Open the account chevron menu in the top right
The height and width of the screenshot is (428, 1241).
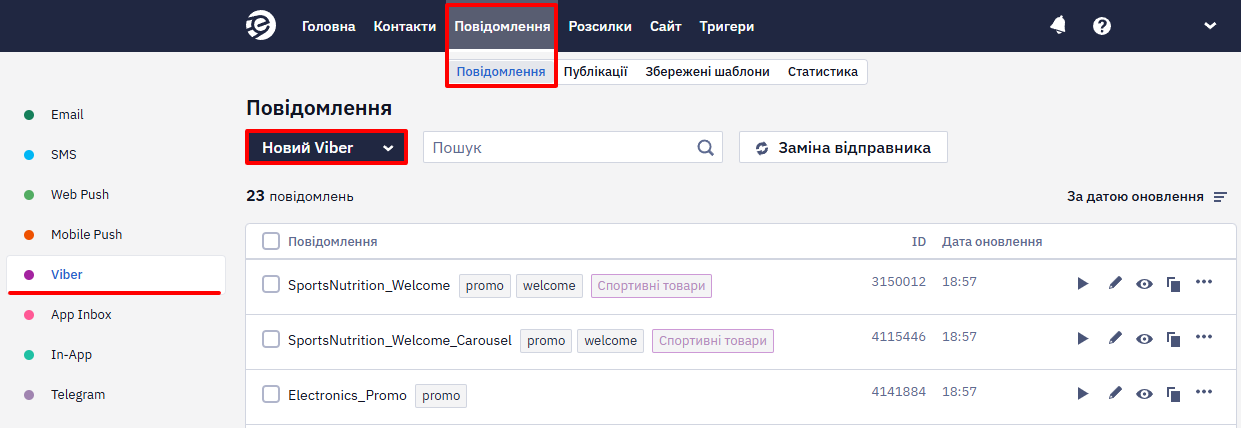pos(1210,26)
